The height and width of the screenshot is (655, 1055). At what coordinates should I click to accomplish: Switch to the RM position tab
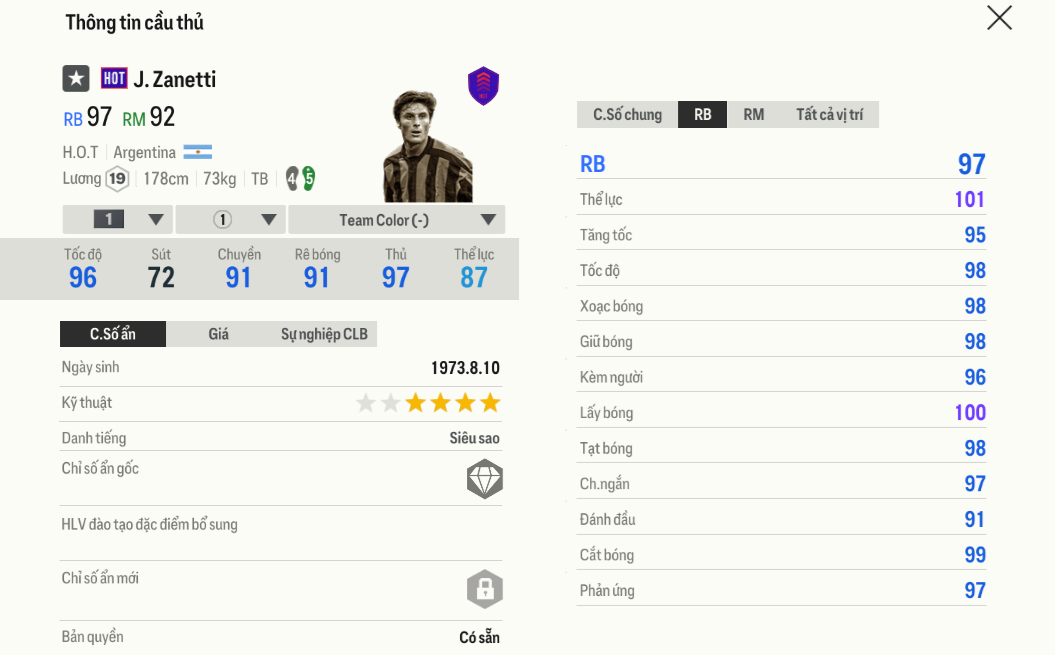click(754, 115)
